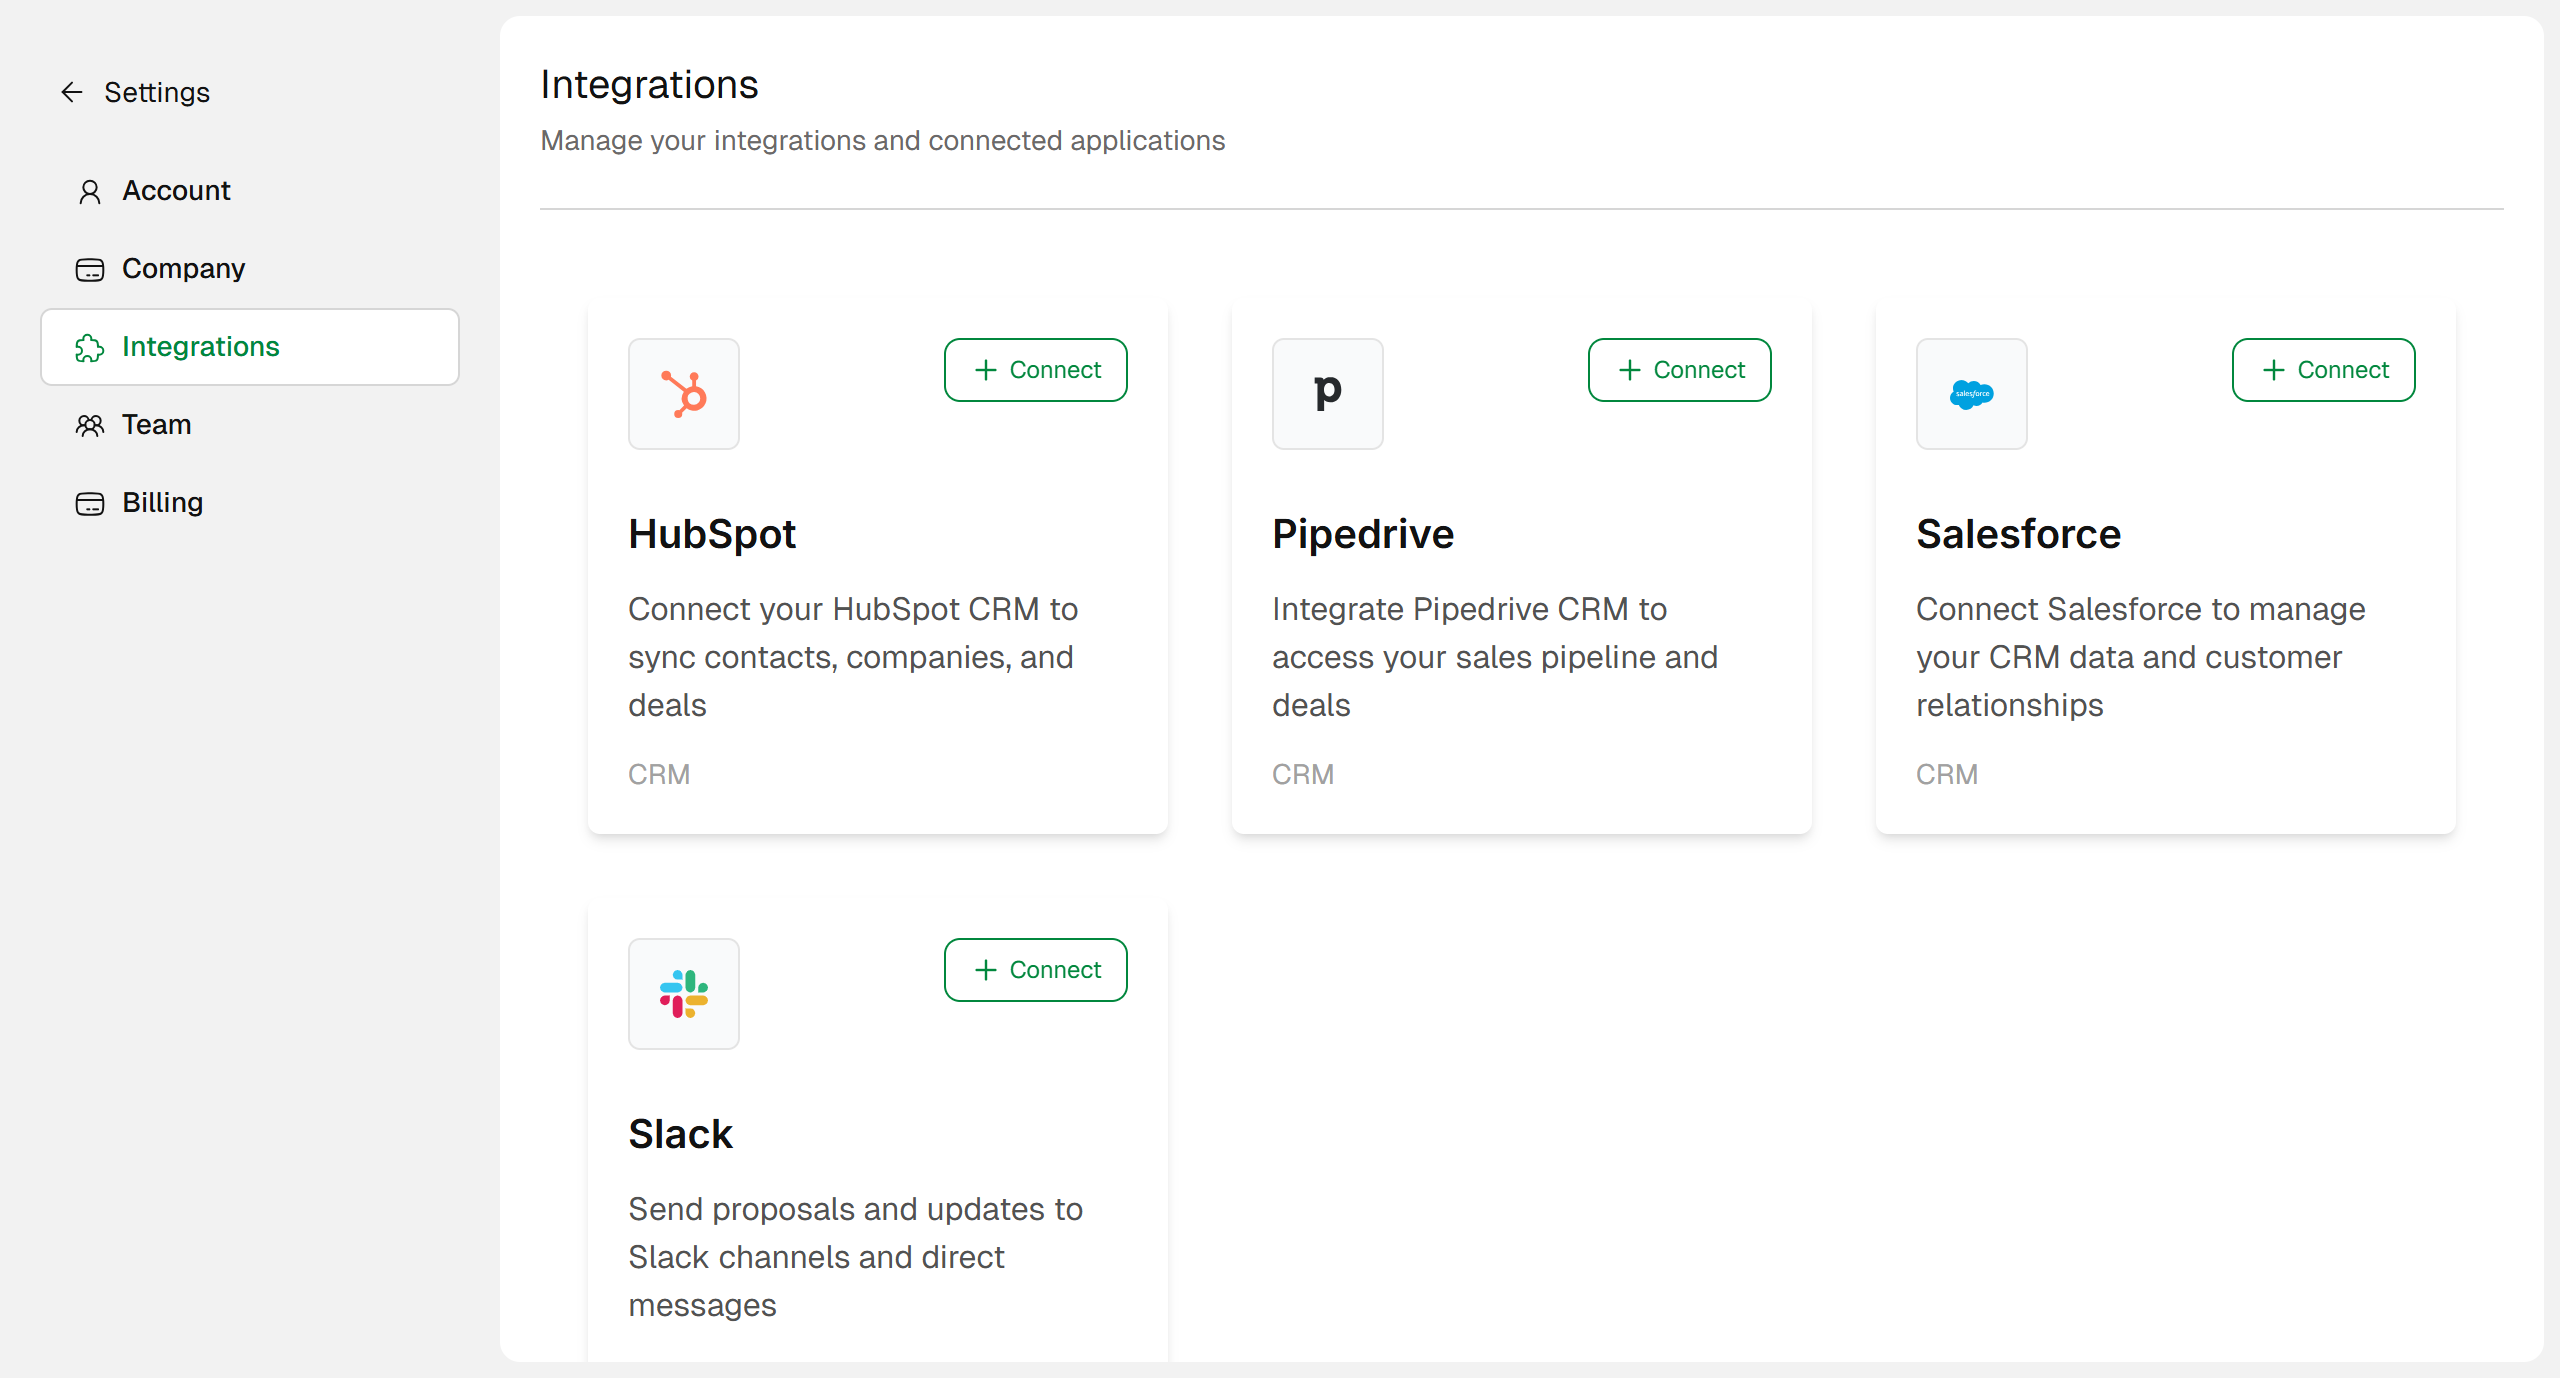Connect the Pipedrive integration
The width and height of the screenshot is (2560, 1378).
1679,370
